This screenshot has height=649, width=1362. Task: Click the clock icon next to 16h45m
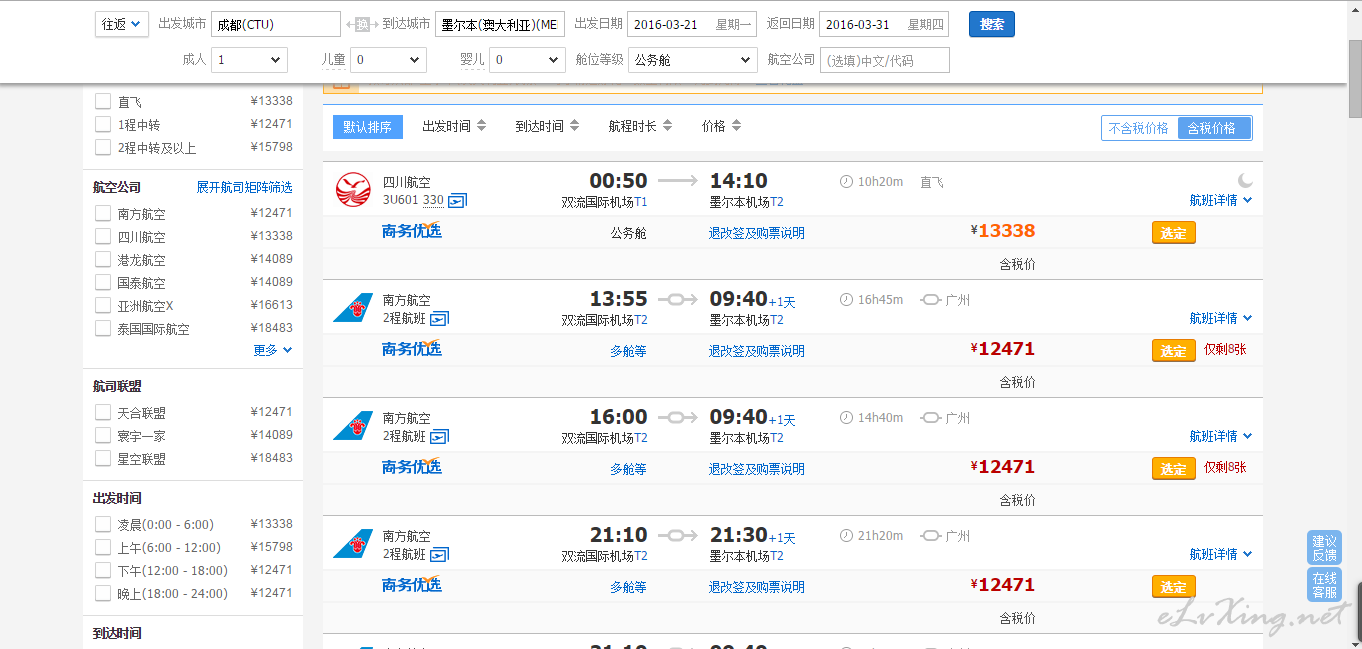point(847,300)
